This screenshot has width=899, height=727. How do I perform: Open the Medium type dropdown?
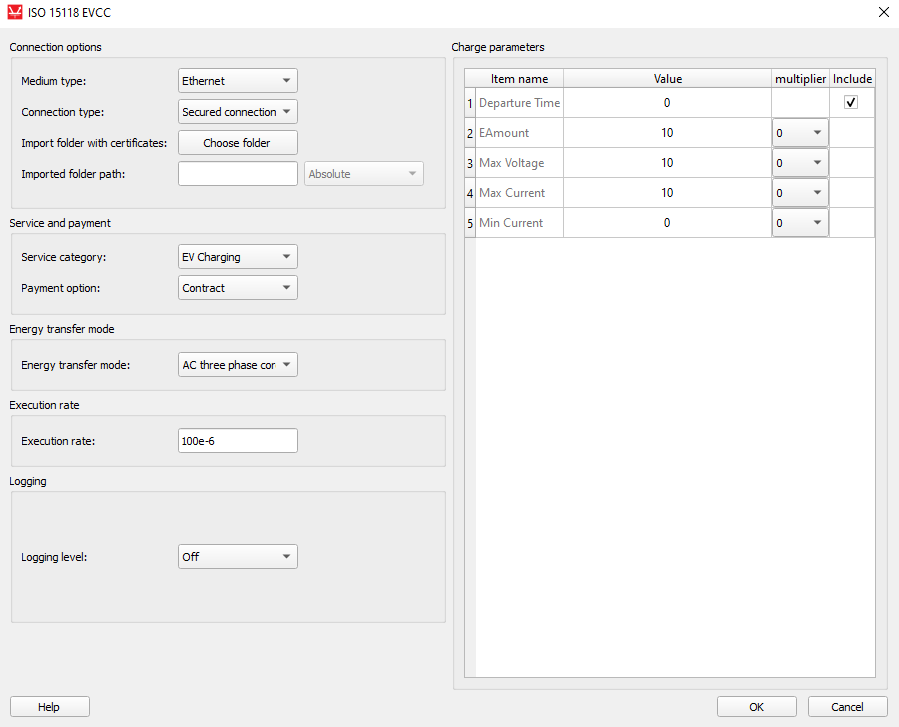[237, 81]
